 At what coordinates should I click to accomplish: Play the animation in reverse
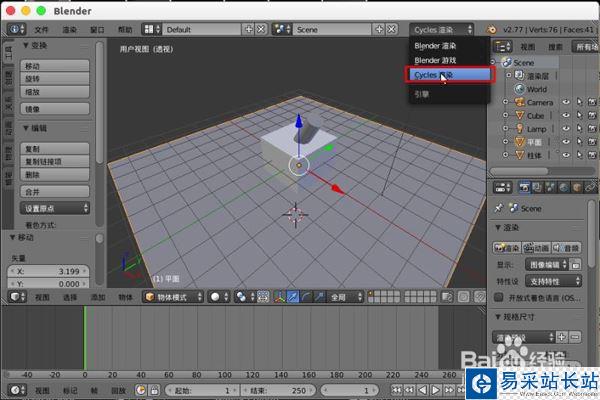[x=422, y=390]
